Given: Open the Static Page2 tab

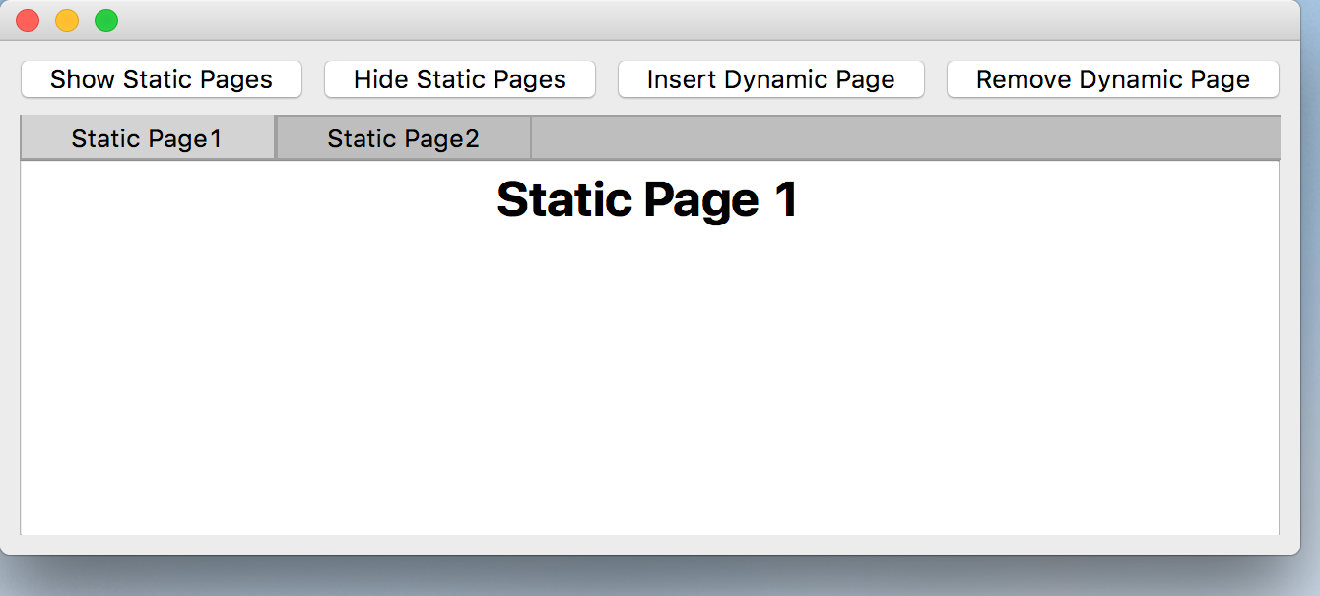Looking at the screenshot, I should click(403, 138).
